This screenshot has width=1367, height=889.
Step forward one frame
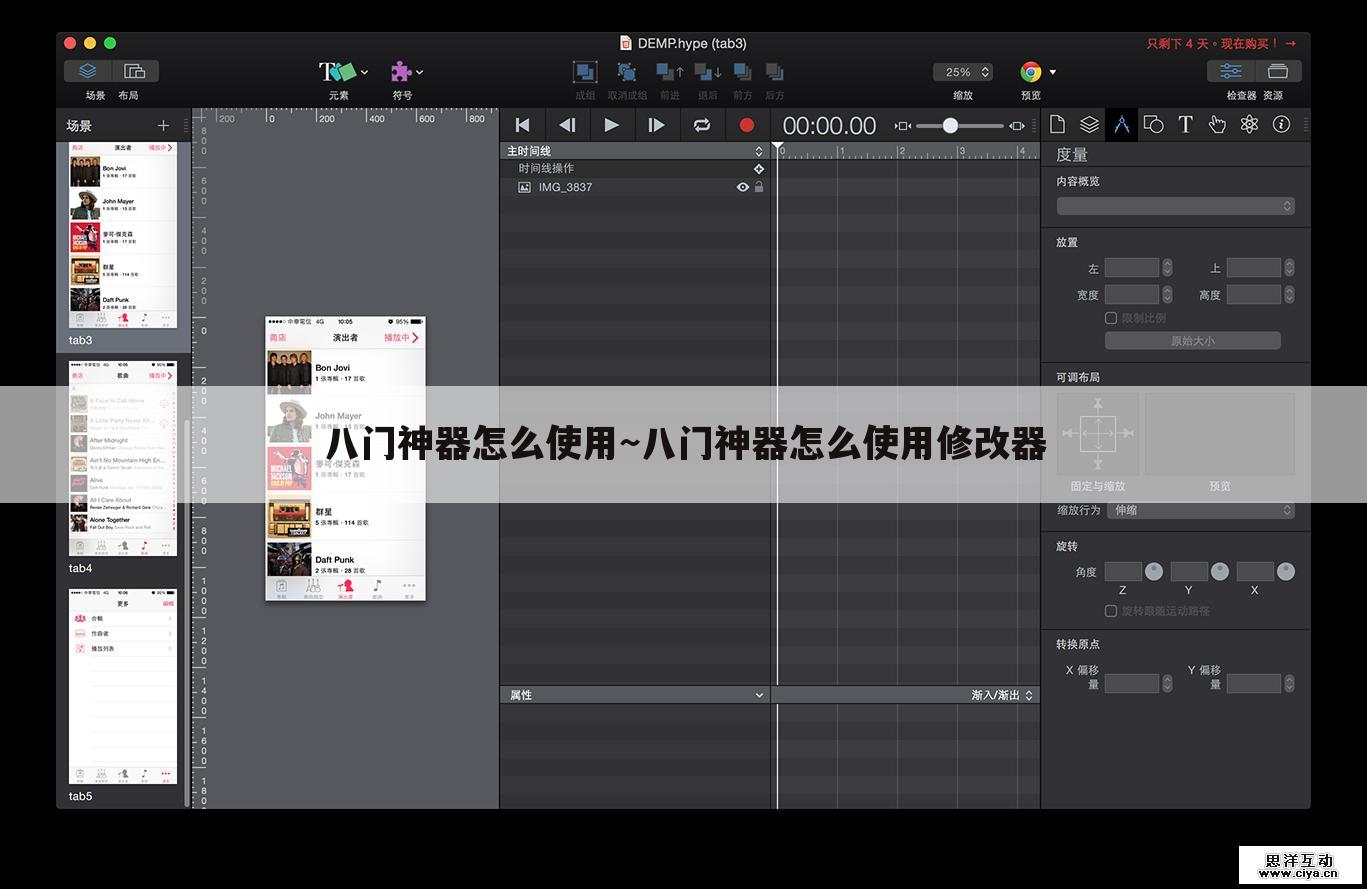tap(656, 125)
